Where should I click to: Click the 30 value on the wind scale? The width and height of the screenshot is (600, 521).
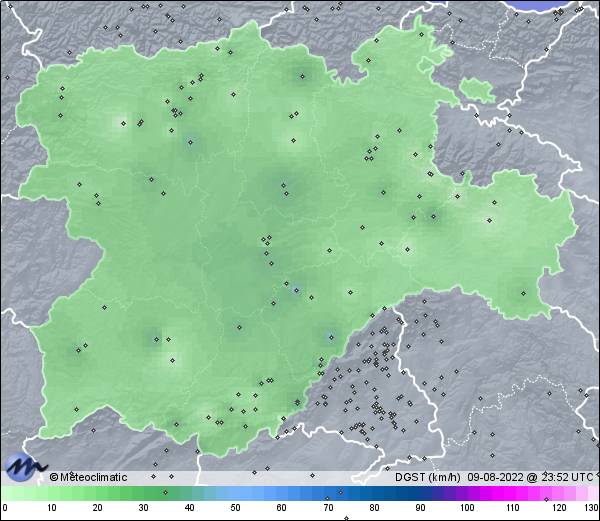point(143,508)
